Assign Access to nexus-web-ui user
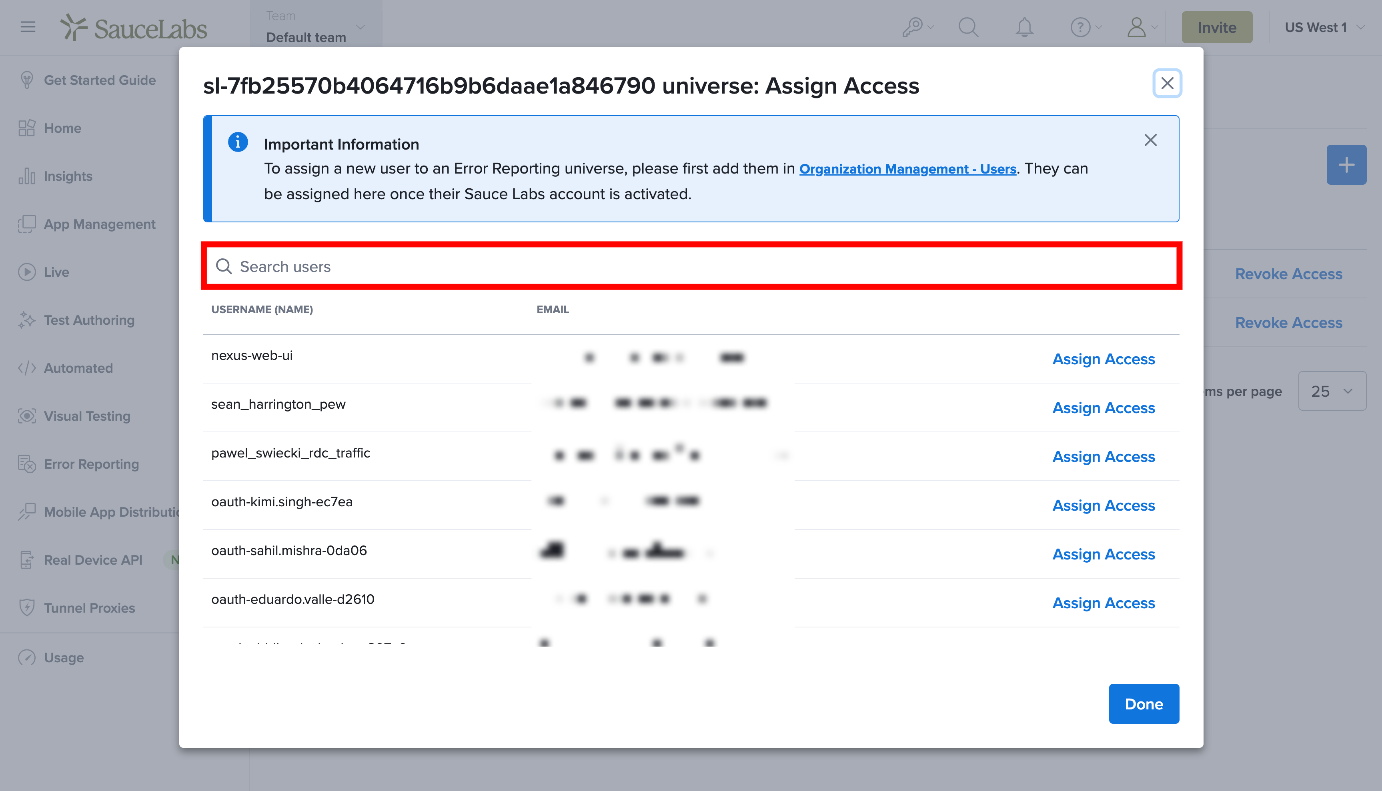Image resolution: width=1382 pixels, height=791 pixels. 1103,359
